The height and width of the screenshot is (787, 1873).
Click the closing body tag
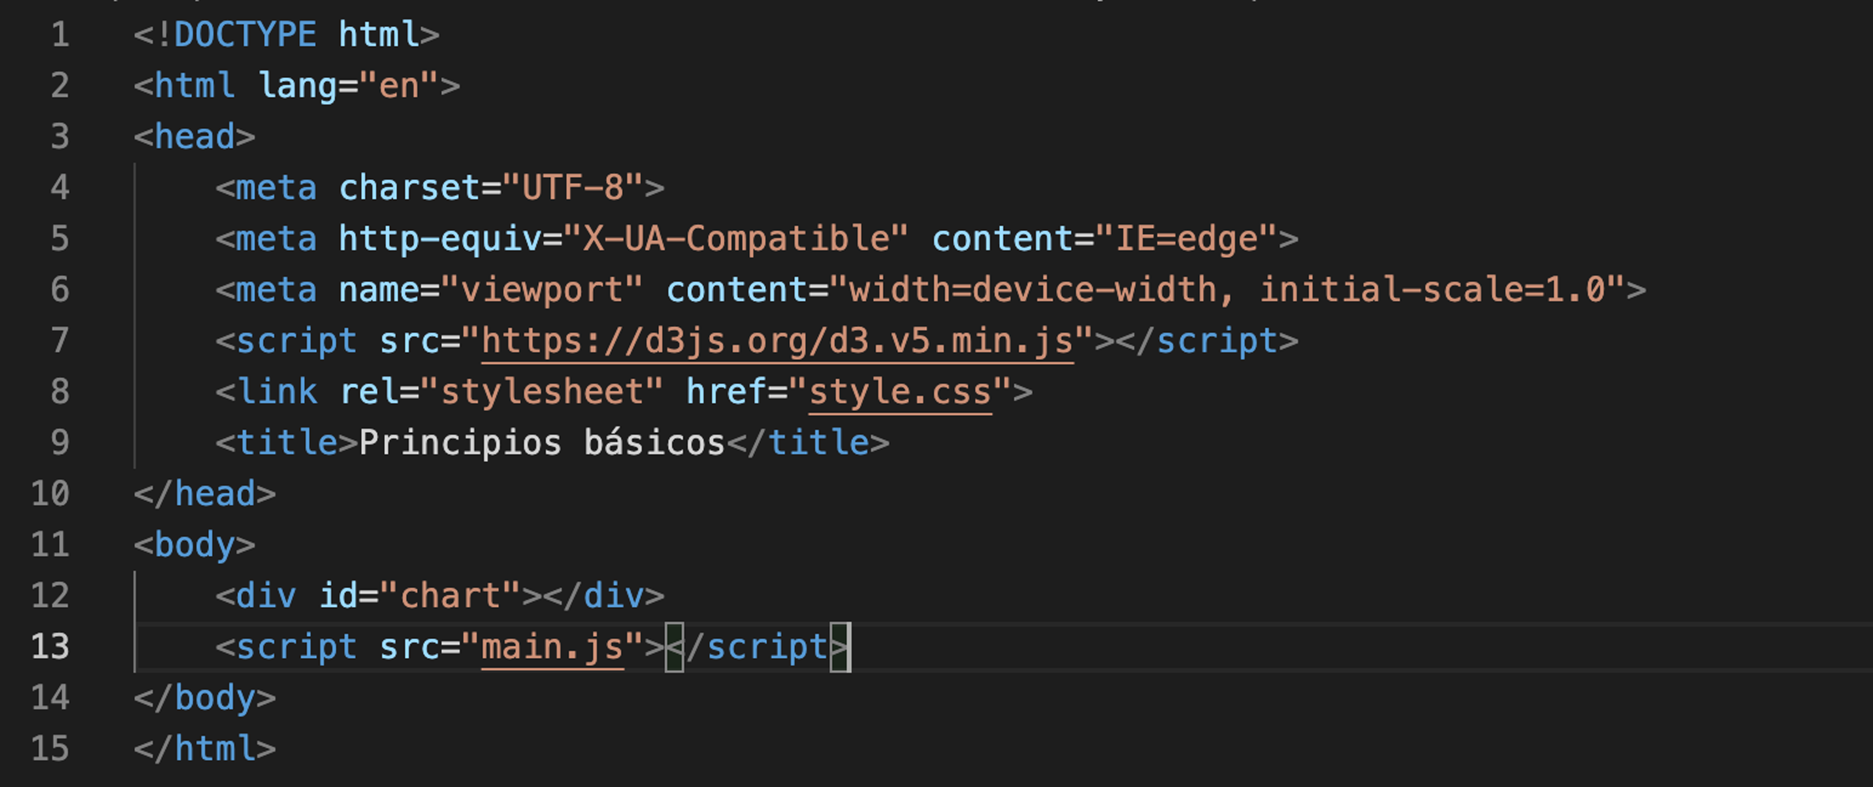tap(204, 698)
